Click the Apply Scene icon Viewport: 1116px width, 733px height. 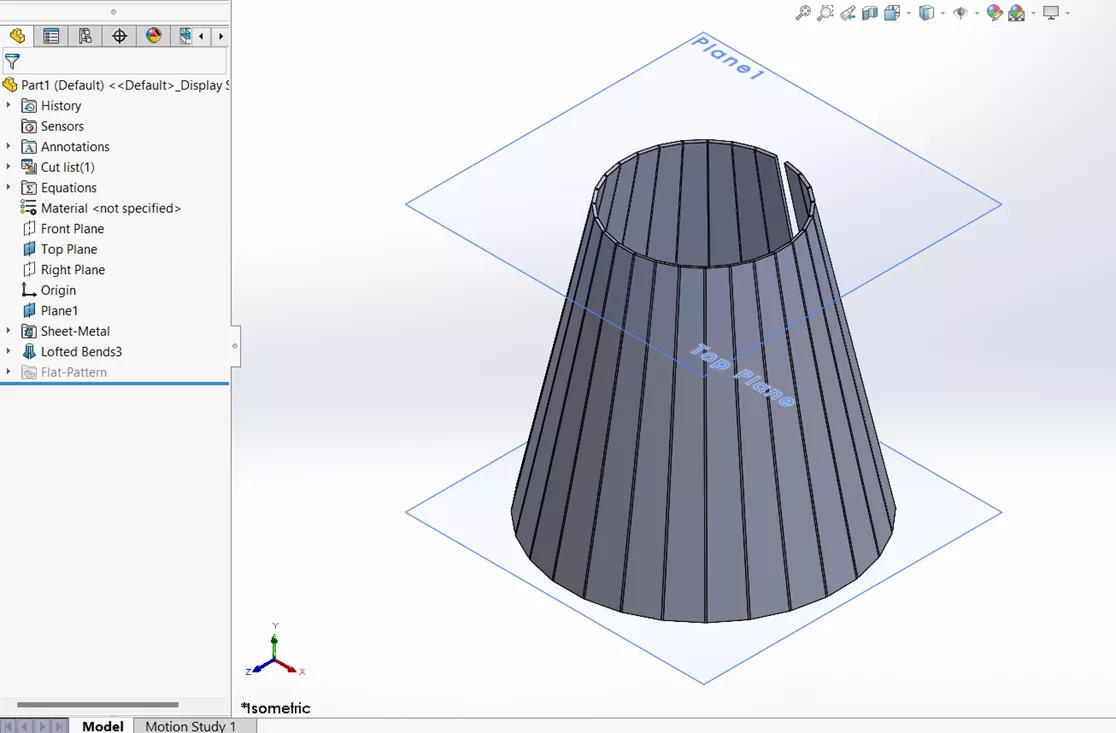[1016, 13]
